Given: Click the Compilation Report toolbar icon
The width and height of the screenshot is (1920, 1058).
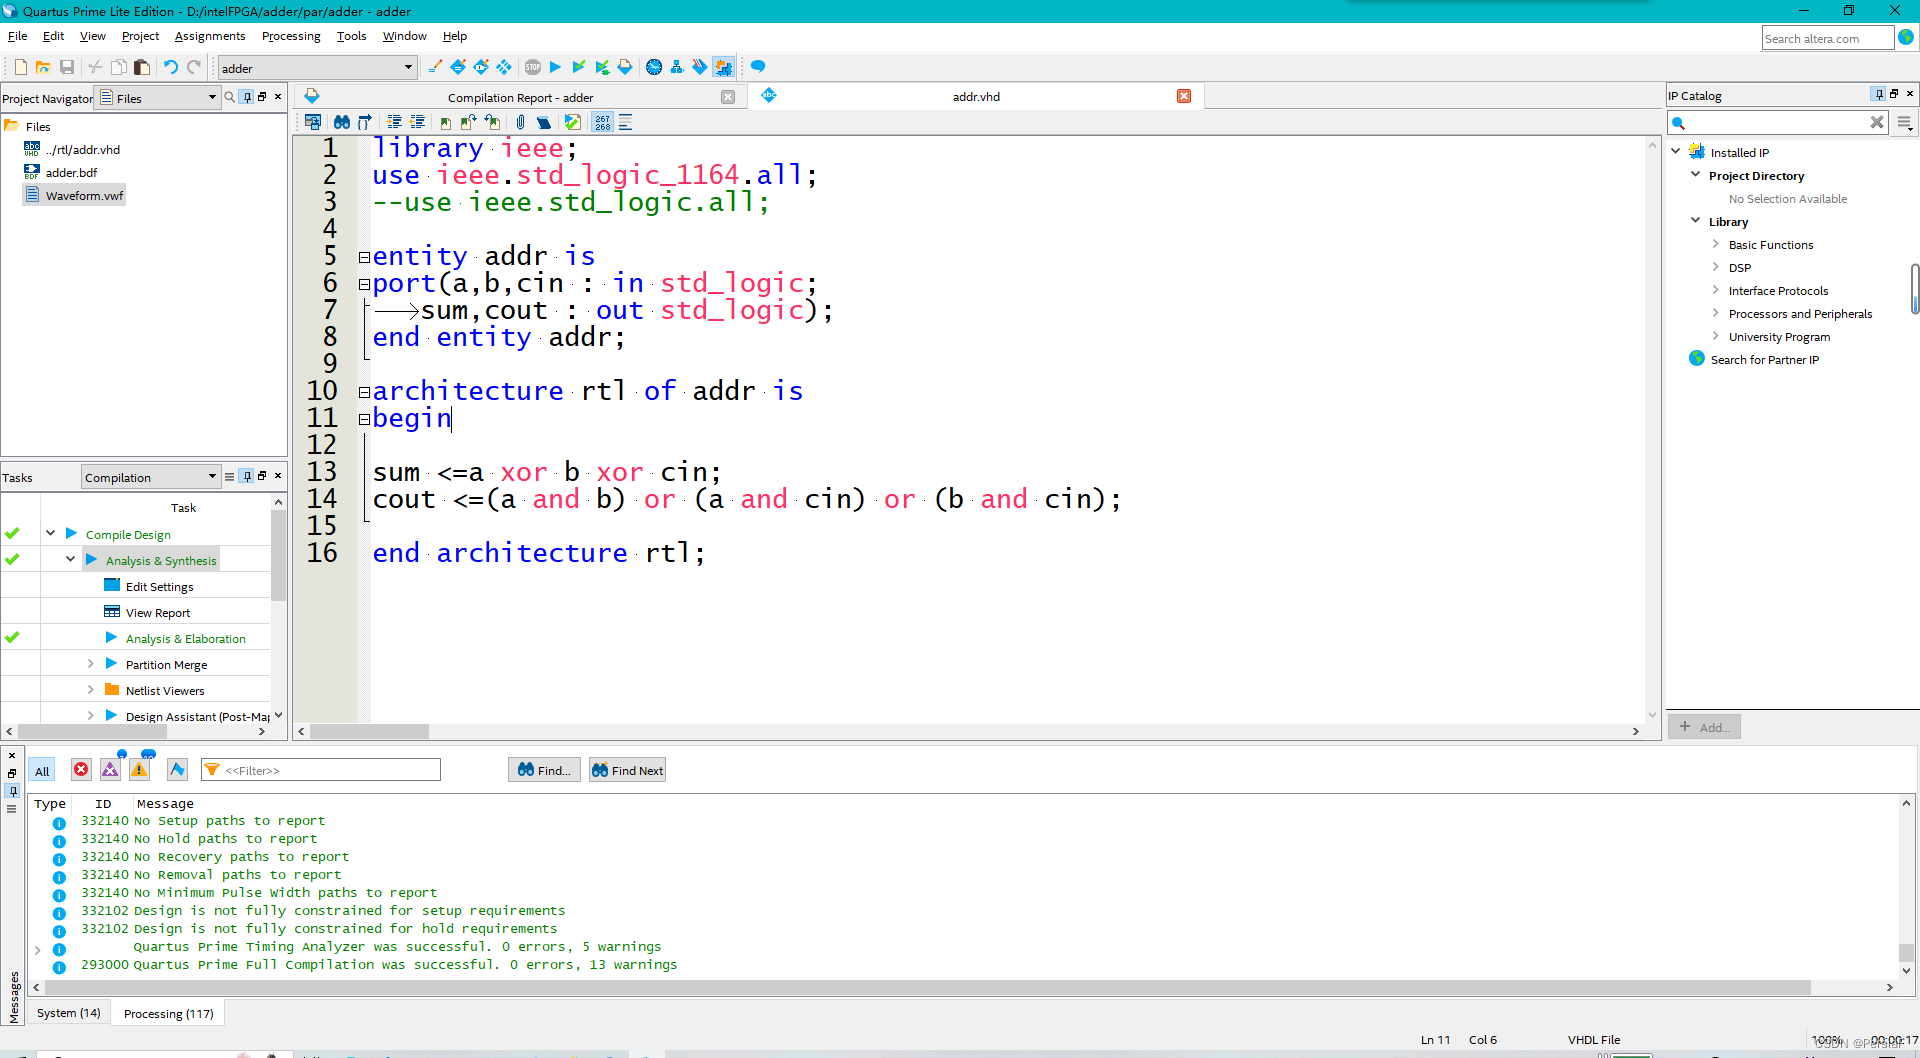Looking at the screenshot, I should (625, 67).
